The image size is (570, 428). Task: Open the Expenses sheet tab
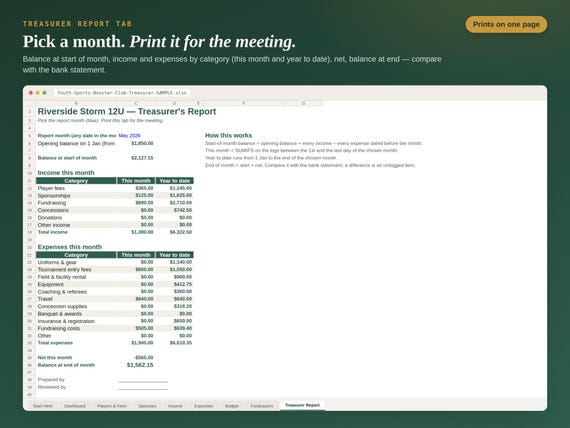204,406
